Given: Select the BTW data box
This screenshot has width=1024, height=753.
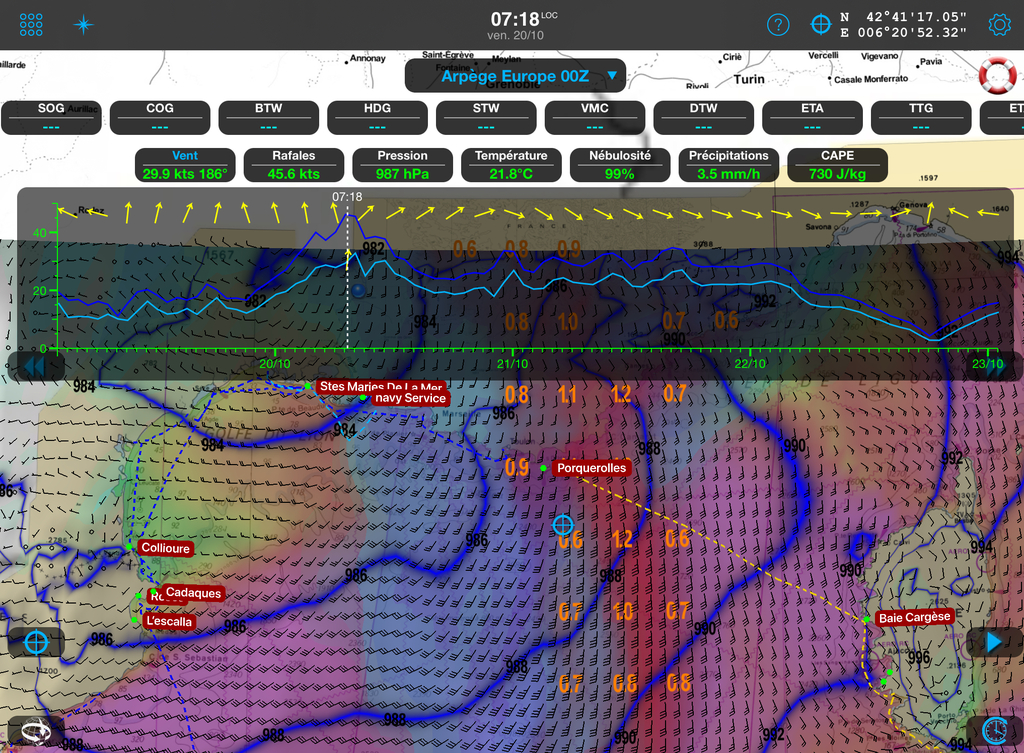Looking at the screenshot, I should 268,117.
